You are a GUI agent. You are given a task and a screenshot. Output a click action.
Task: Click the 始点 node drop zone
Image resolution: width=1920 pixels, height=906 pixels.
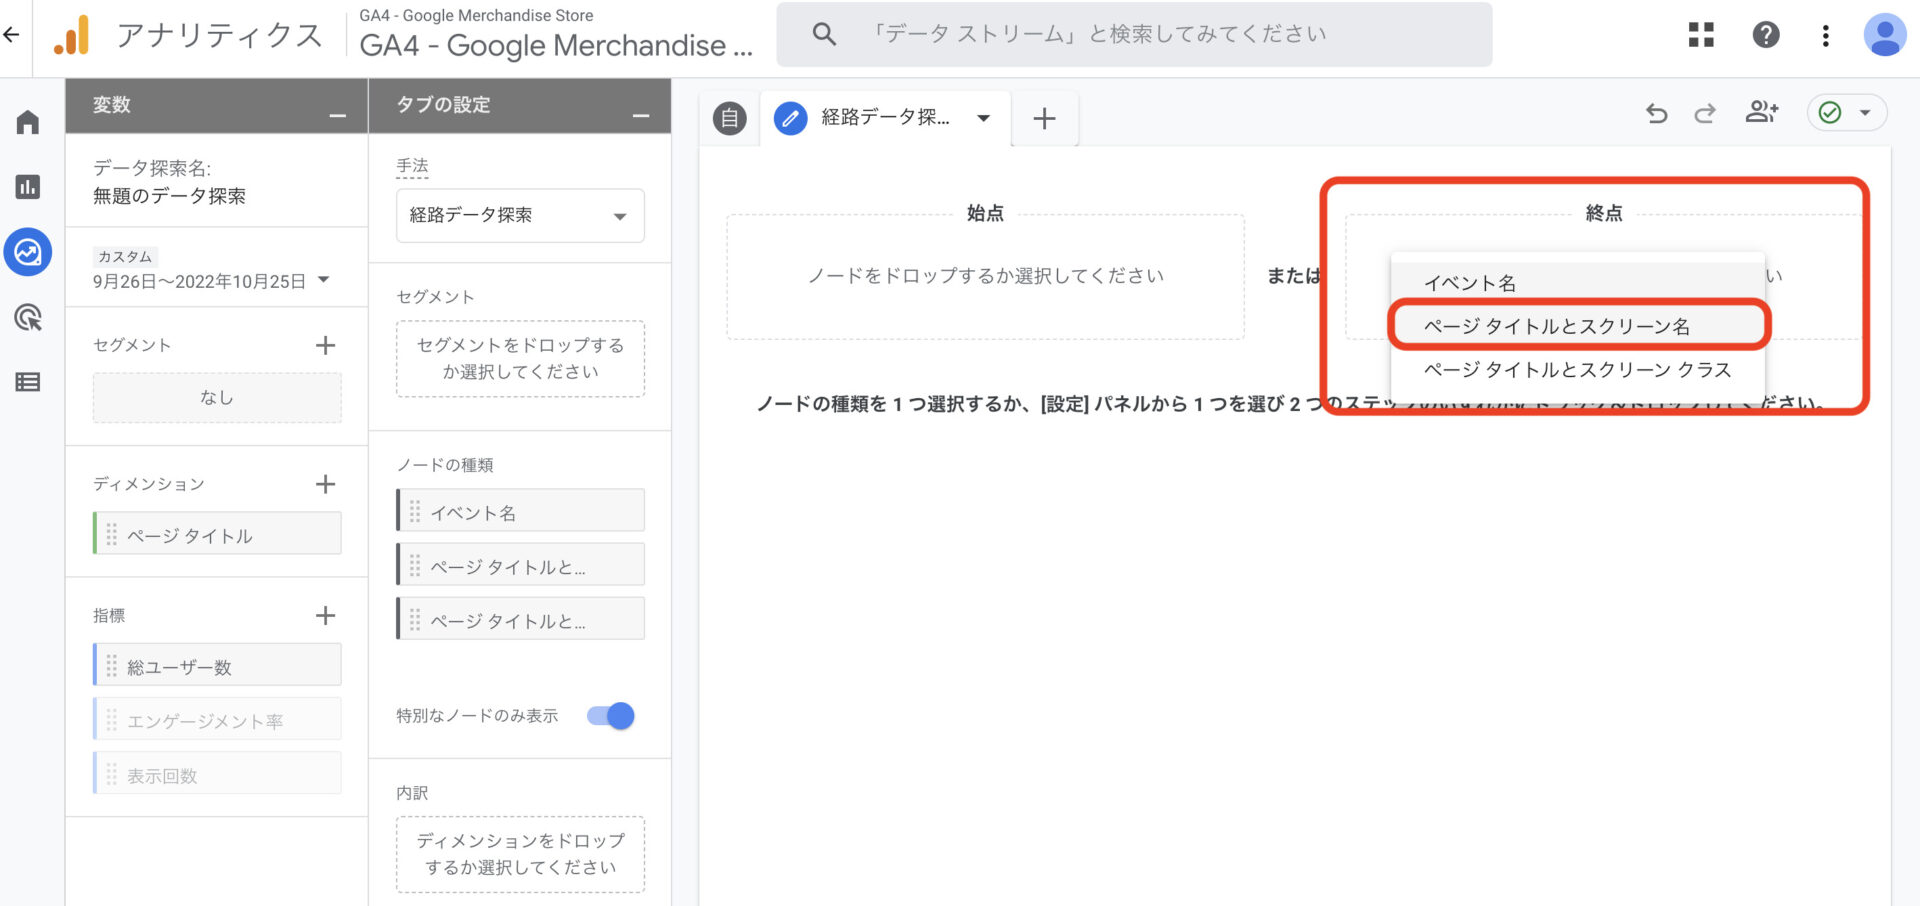coord(985,277)
